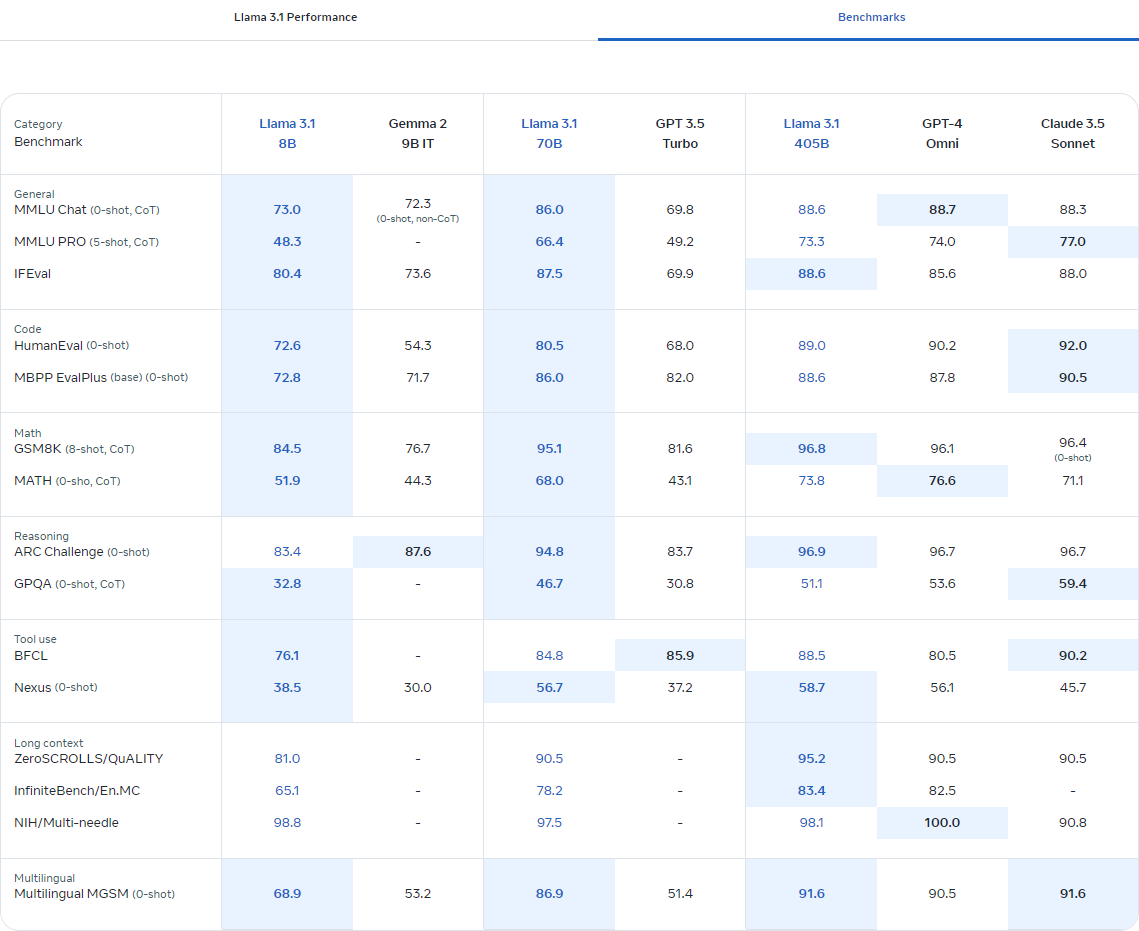Click the 32.8 GPQA score for Llama 8B
Image resolution: width=1139 pixels, height=931 pixels.
(287, 584)
